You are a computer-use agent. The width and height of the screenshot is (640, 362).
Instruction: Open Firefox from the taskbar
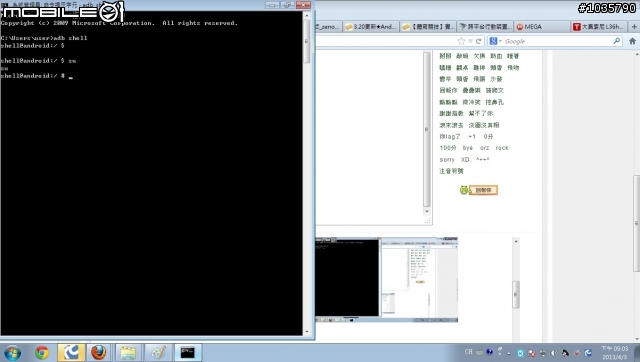point(98,353)
